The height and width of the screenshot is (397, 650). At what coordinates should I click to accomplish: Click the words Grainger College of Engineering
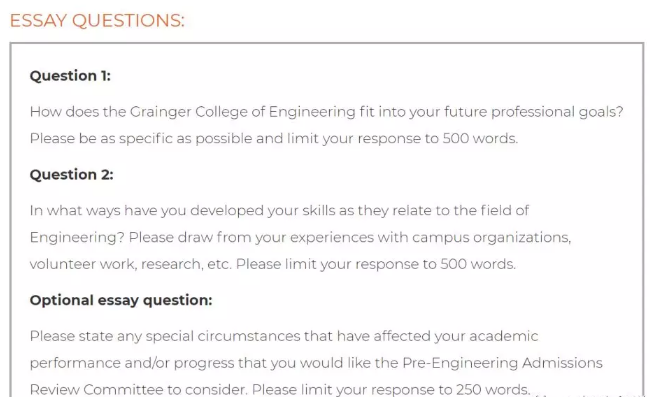243,112
